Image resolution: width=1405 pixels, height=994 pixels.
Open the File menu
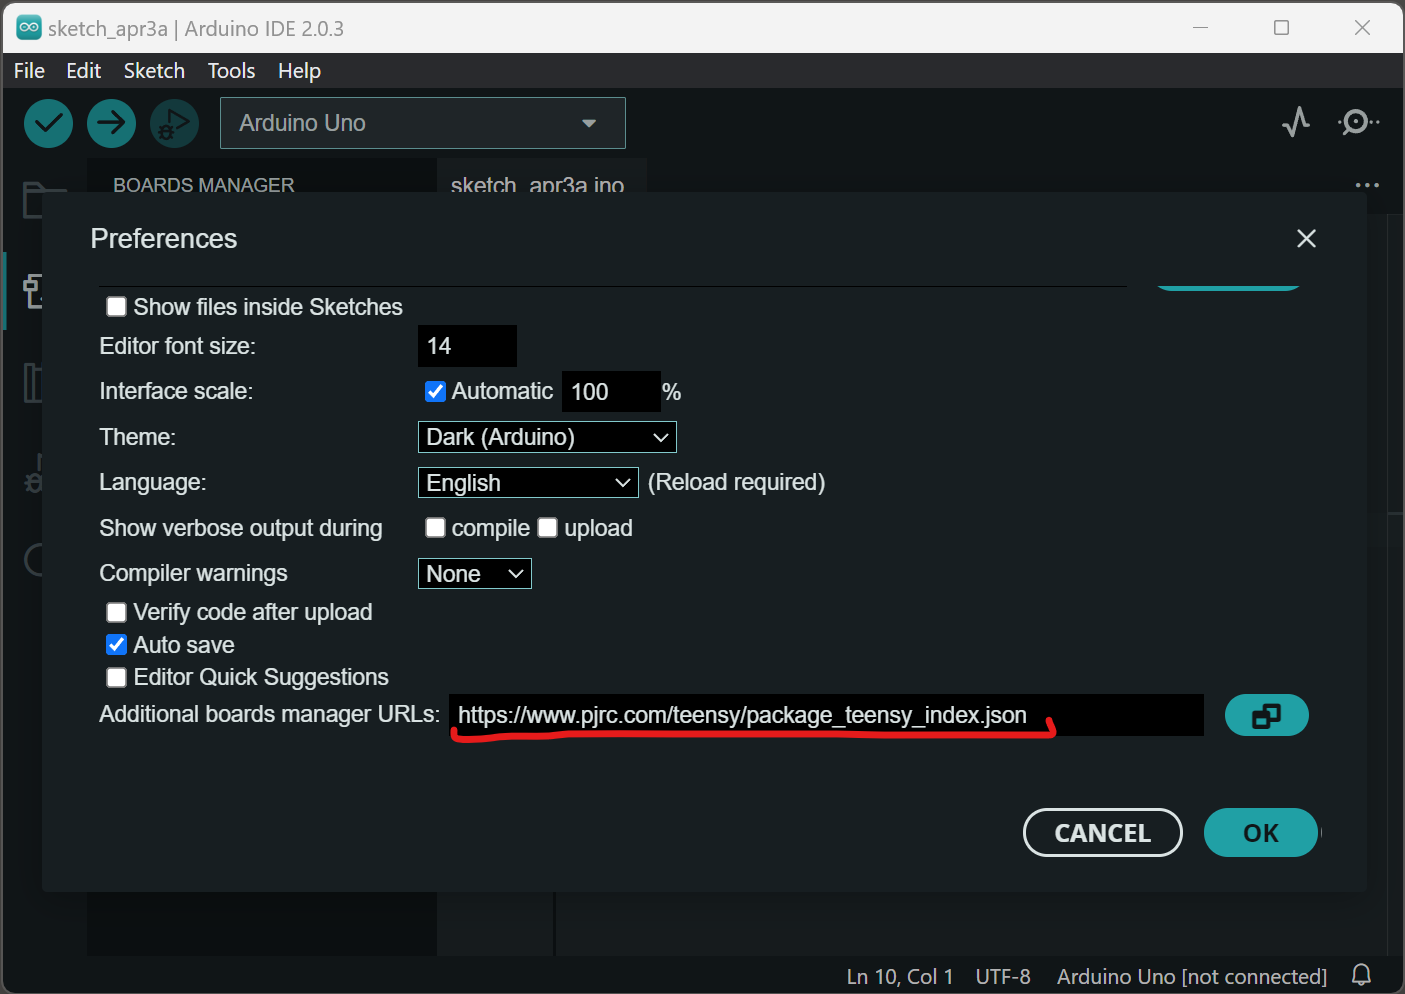[29, 71]
